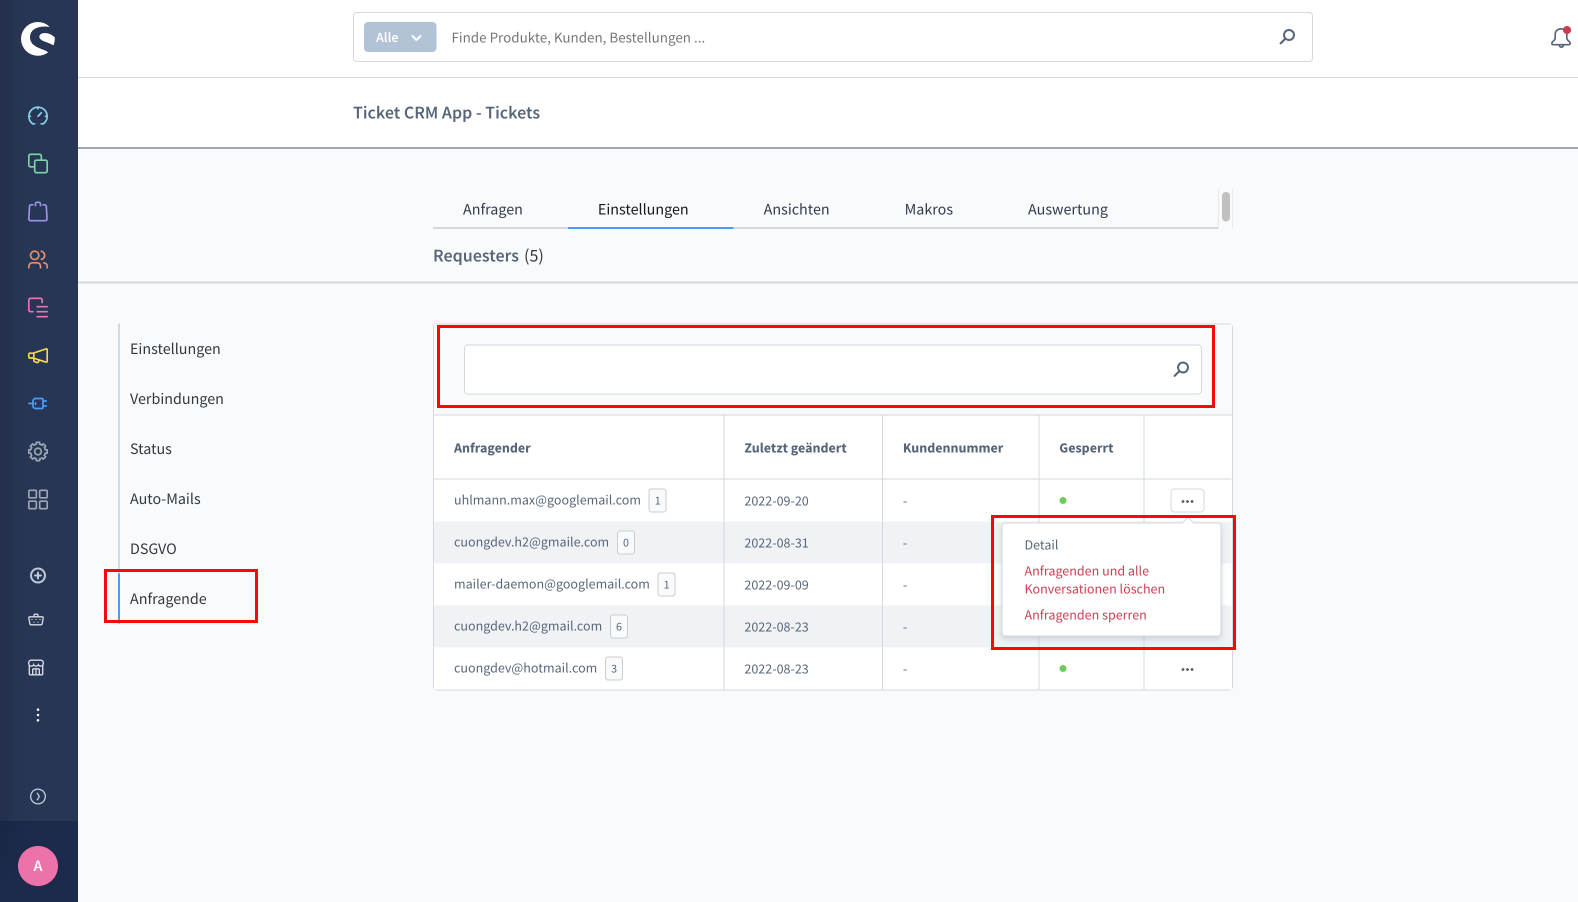Open Auto-Mails in left settings menu
1578x902 pixels.
[165, 499]
